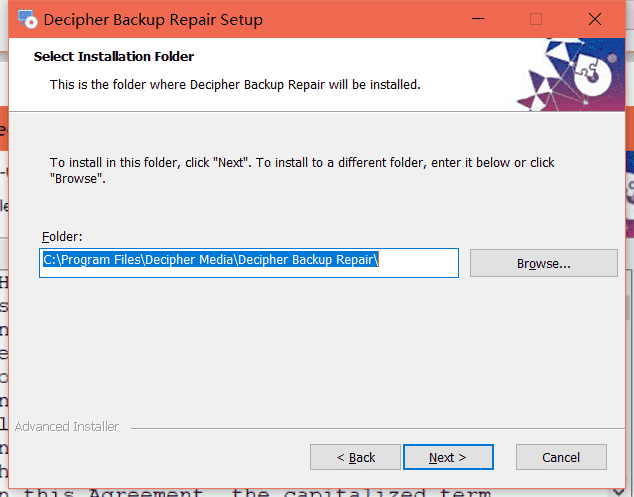Click the 'To install in this folder' instruction text
The height and width of the screenshot is (497, 634).
tap(302, 170)
